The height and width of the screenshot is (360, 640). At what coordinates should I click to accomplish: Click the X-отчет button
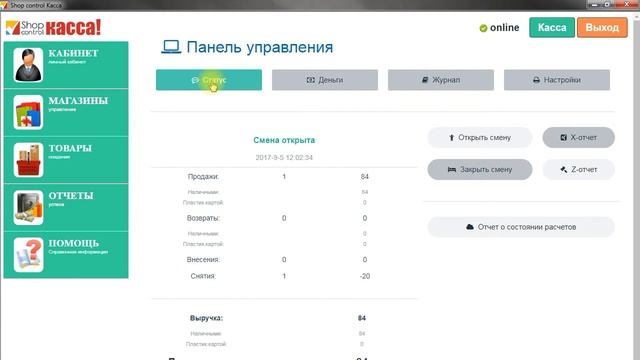click(x=578, y=138)
